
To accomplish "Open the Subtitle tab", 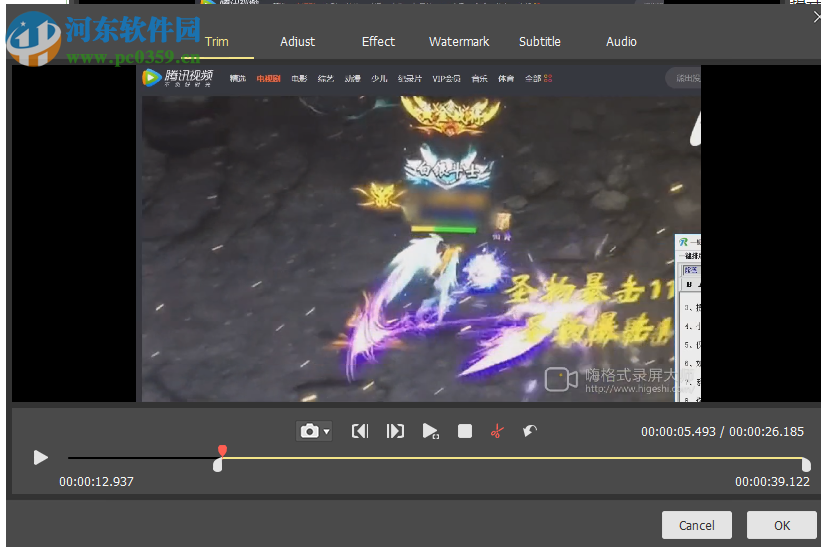I will (539, 42).
